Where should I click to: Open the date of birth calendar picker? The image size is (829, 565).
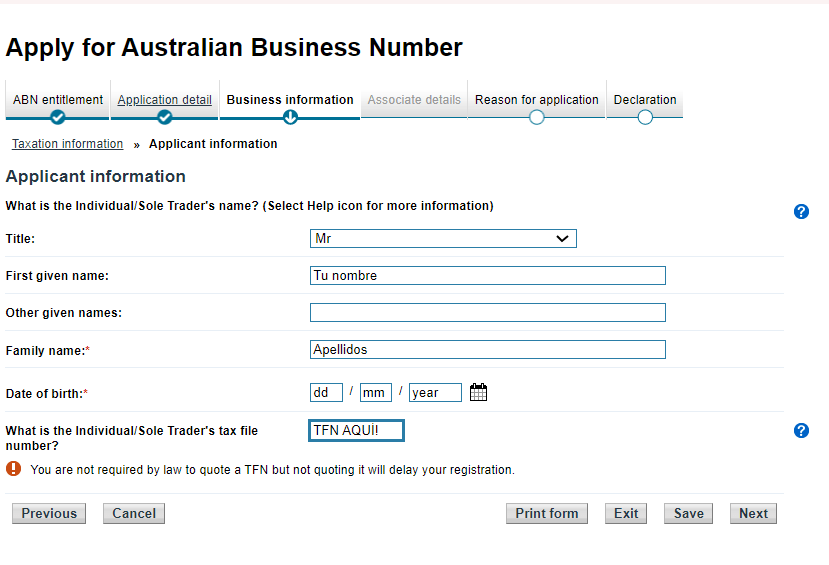click(x=478, y=393)
